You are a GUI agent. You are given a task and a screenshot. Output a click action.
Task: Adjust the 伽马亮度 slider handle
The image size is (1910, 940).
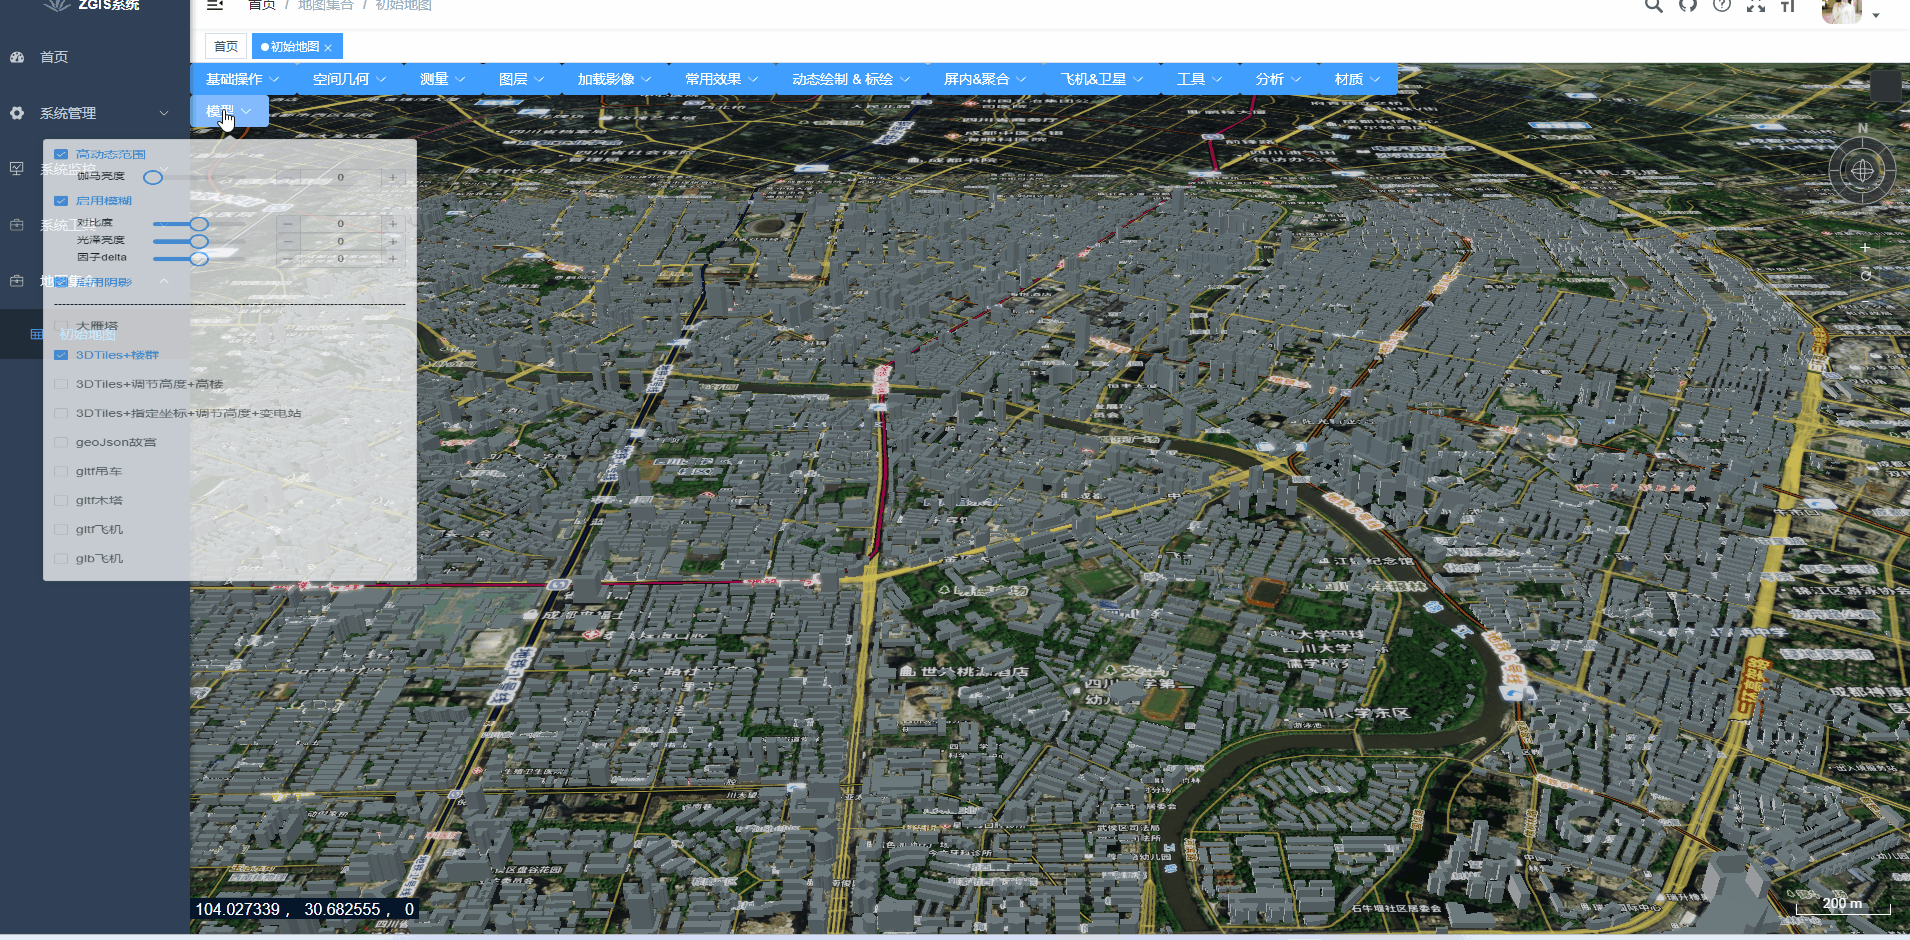[x=153, y=177]
